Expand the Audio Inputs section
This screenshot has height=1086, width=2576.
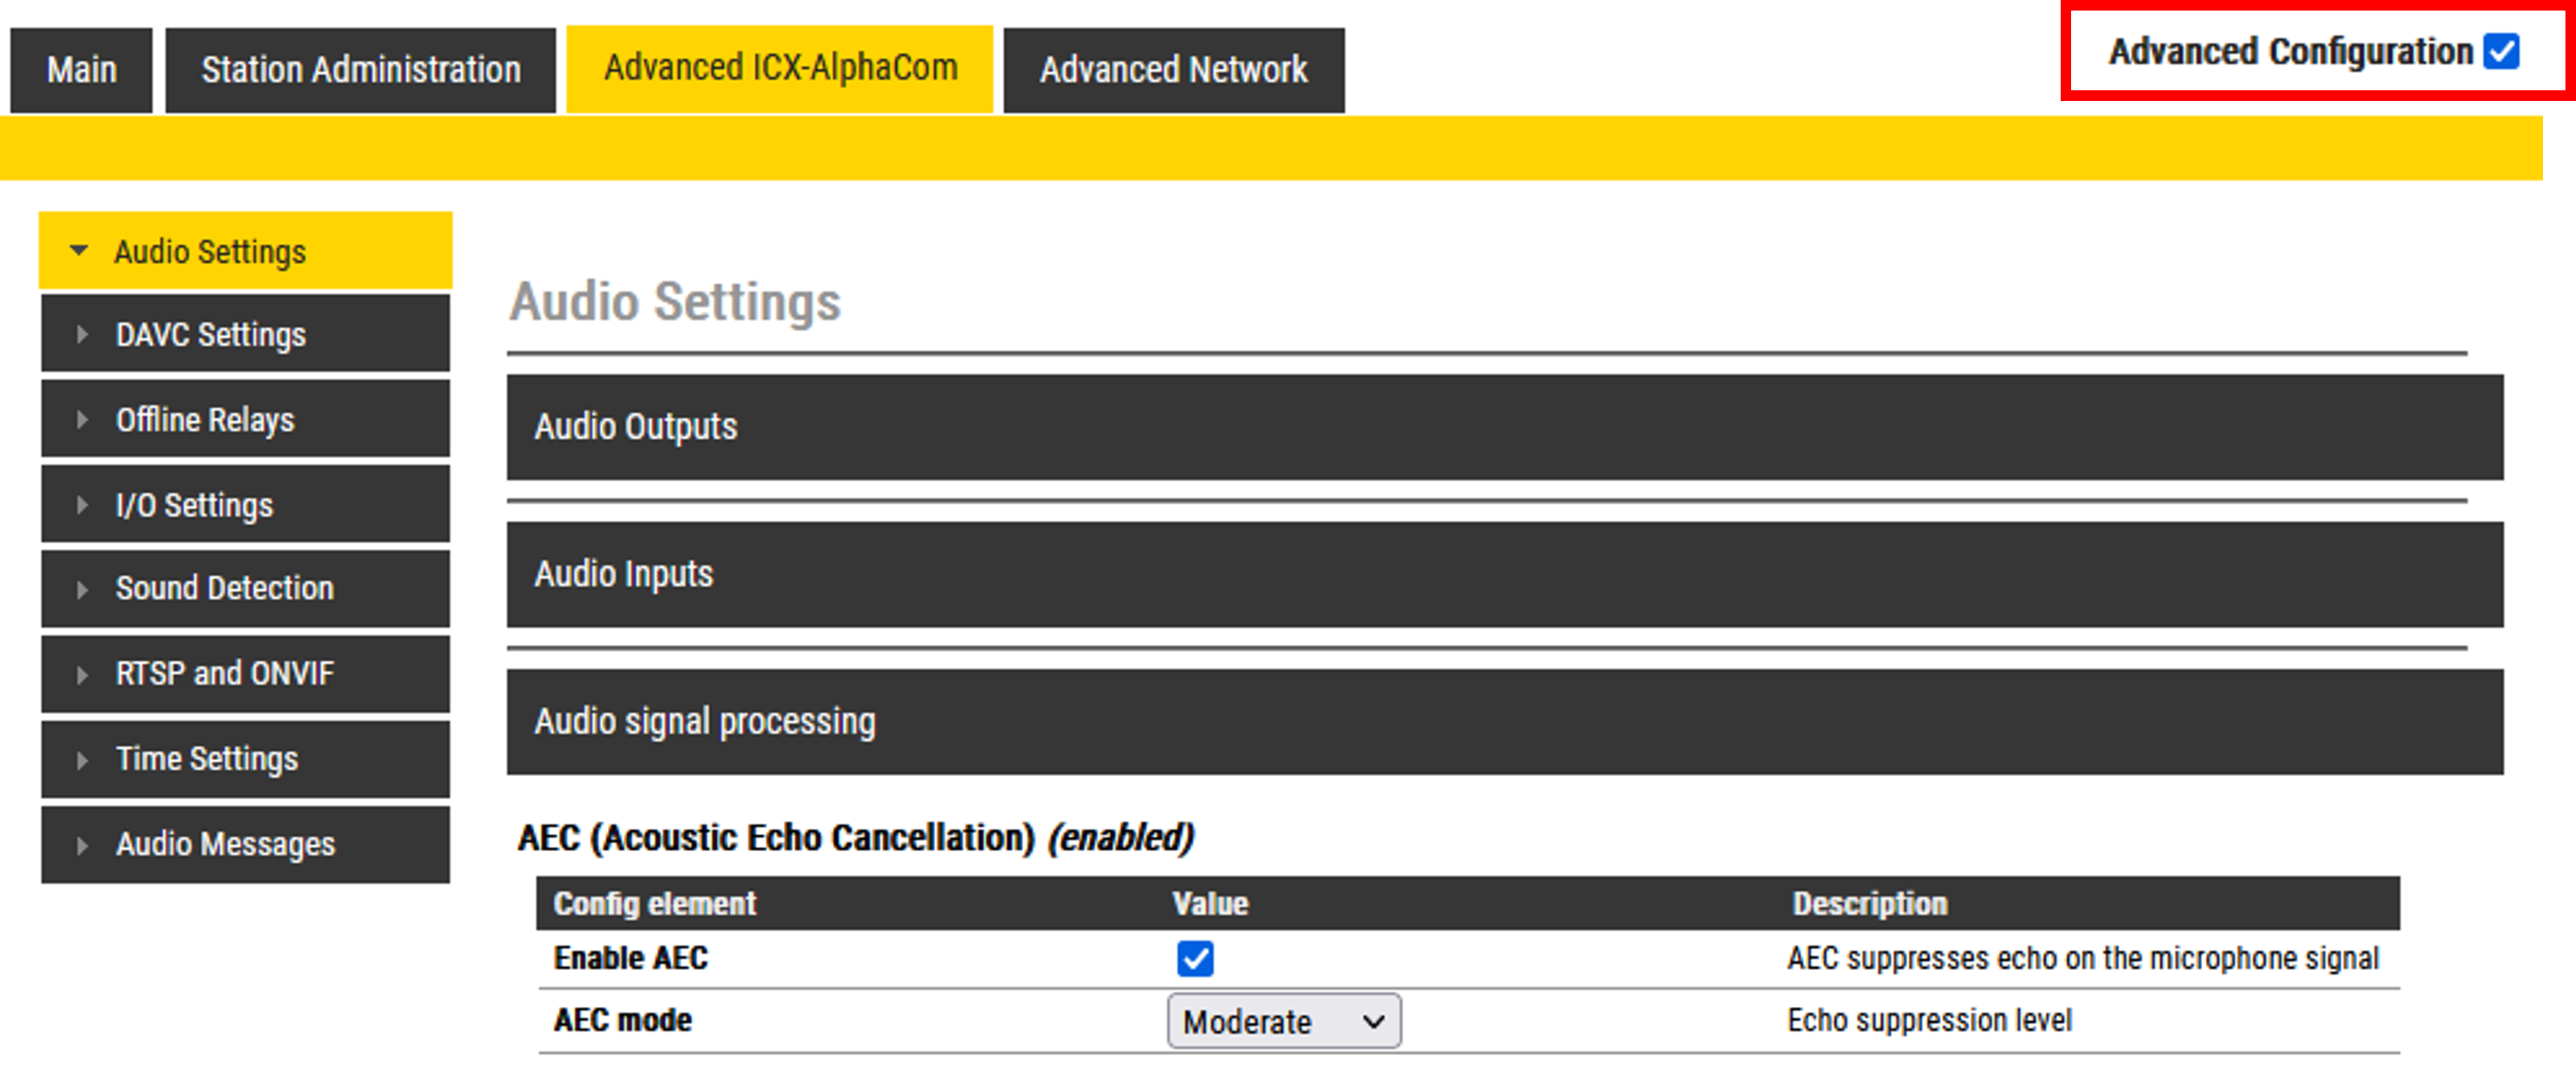point(1504,574)
